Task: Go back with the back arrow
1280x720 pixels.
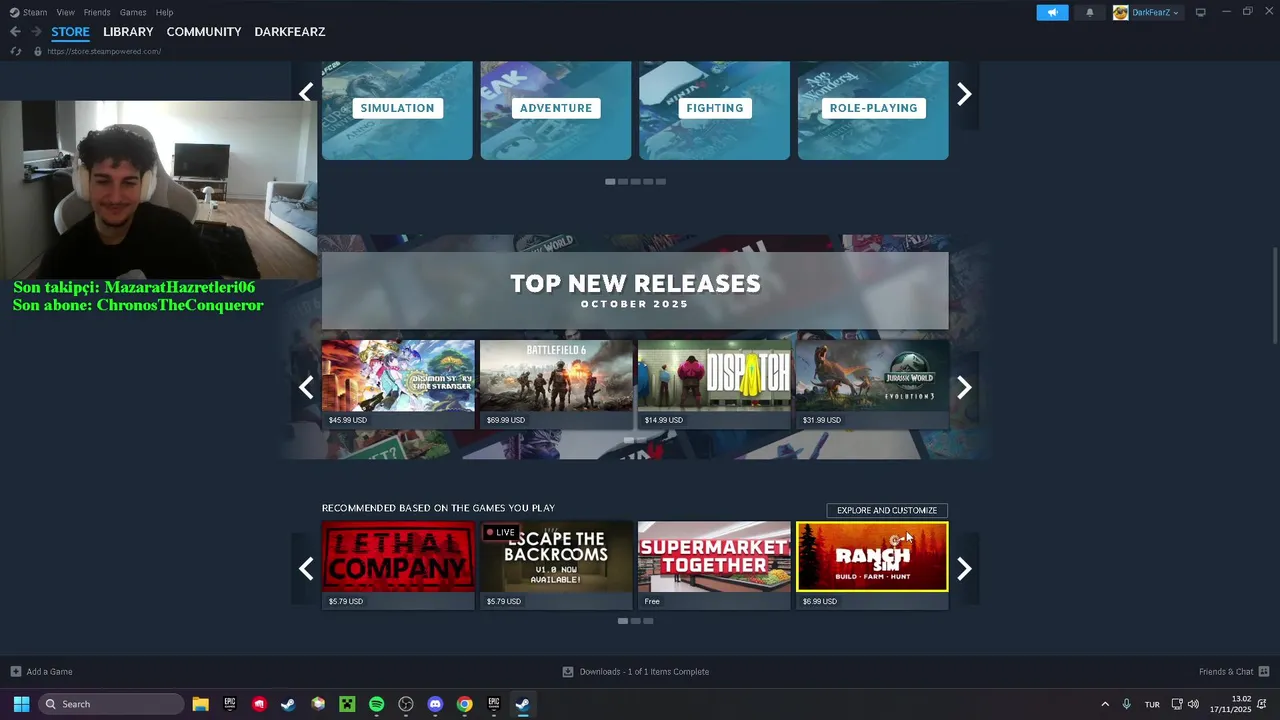Action: click(15, 32)
